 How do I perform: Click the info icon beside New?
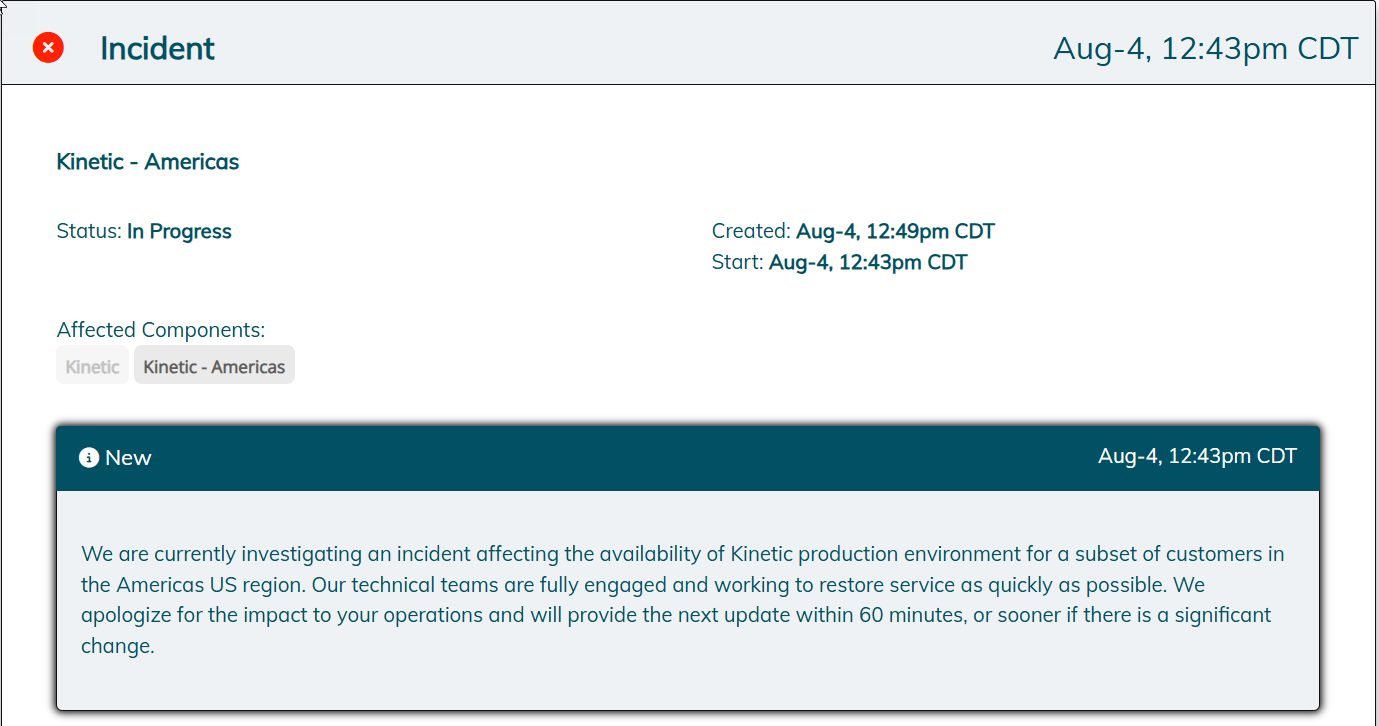click(x=89, y=458)
